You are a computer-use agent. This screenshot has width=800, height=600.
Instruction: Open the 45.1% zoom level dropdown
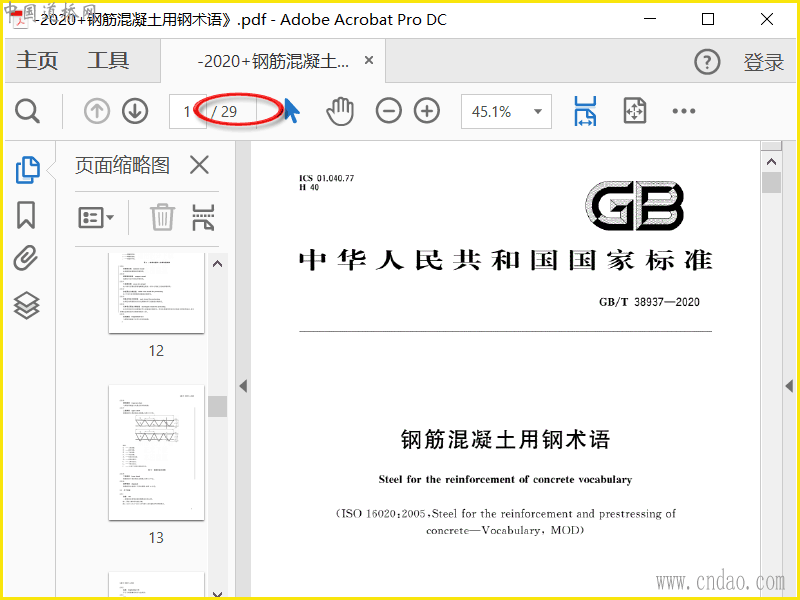506,111
